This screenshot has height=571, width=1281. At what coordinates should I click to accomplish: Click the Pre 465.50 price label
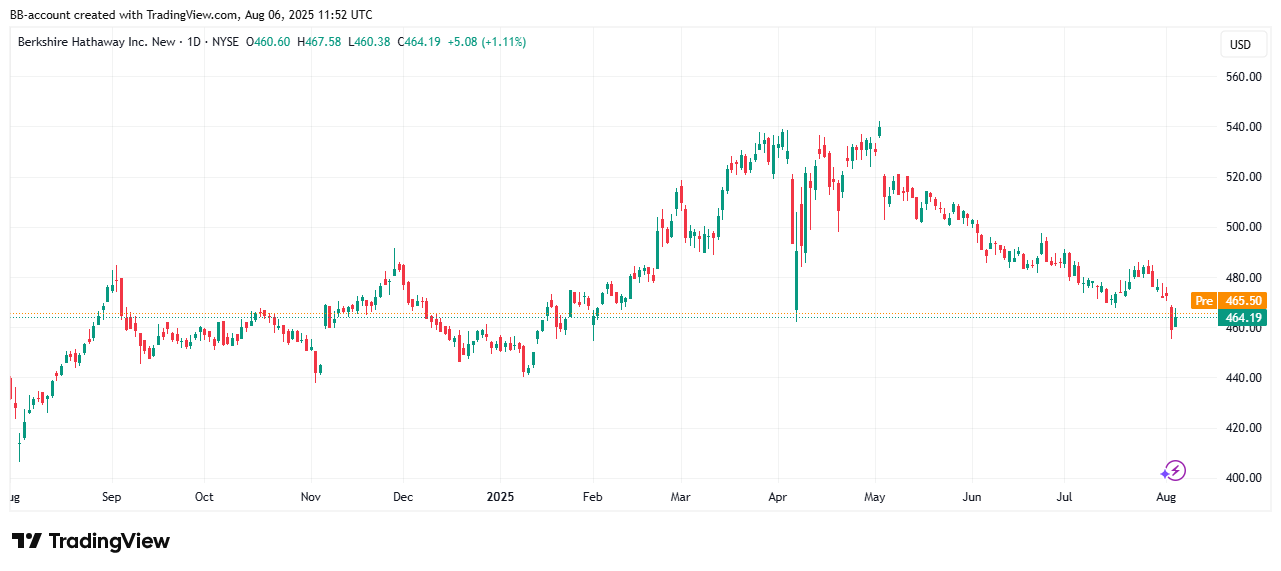pos(1229,300)
